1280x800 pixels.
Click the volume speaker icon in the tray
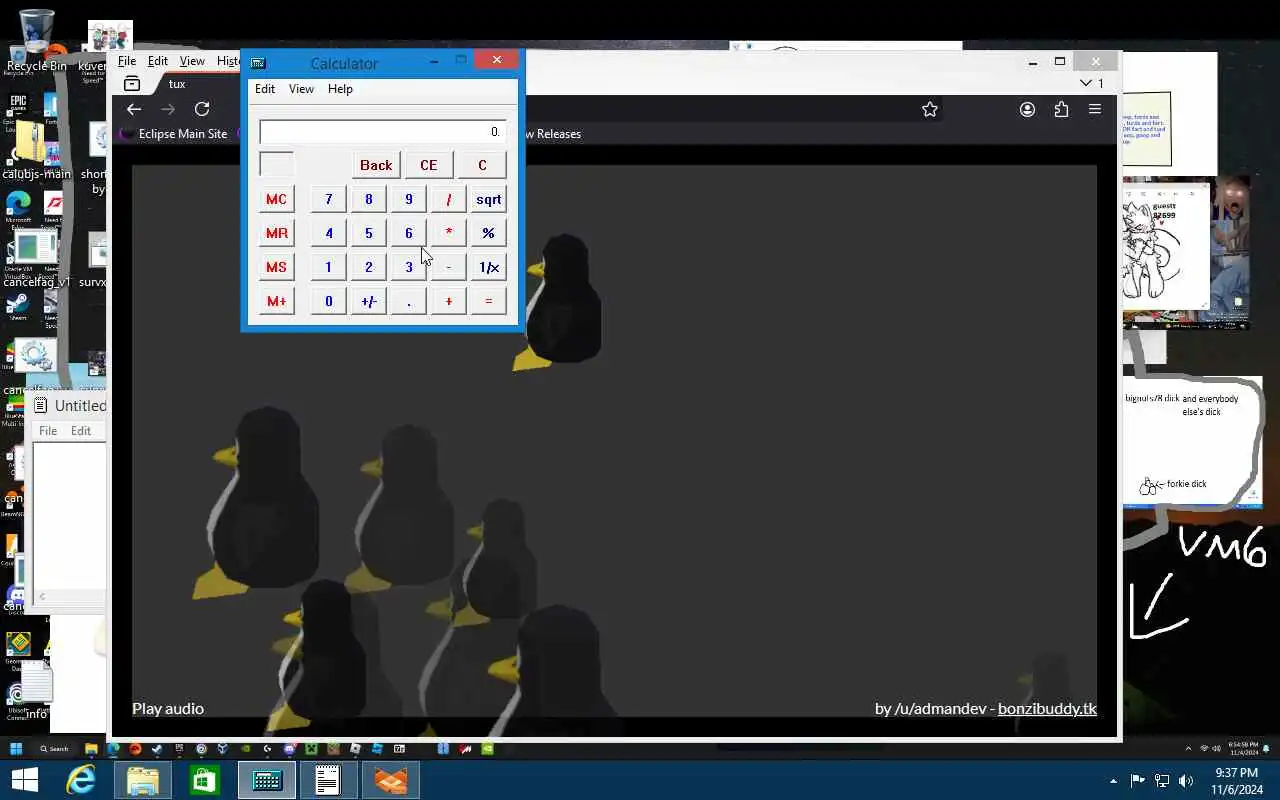click(x=1186, y=781)
